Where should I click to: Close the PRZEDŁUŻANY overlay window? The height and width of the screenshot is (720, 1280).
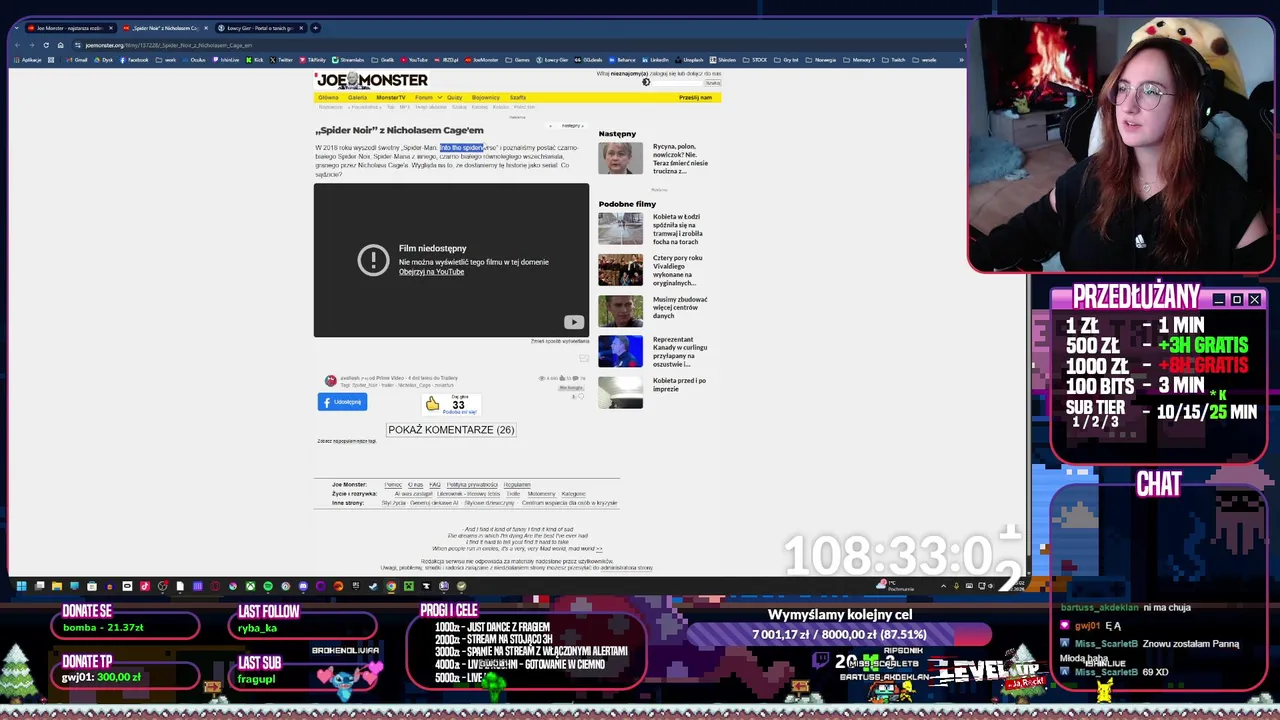[x=1254, y=299]
